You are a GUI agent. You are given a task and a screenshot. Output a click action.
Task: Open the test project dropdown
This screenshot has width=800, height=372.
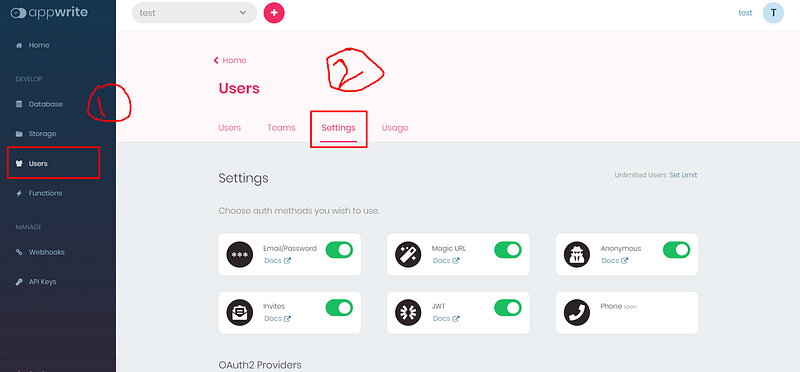[x=194, y=13]
